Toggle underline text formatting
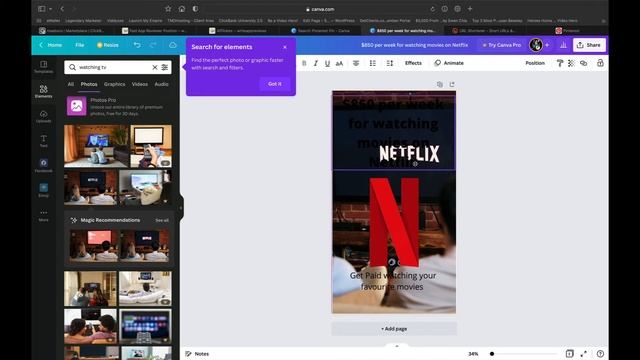Image resolution: width=640 pixels, height=360 pixels. click(327, 63)
